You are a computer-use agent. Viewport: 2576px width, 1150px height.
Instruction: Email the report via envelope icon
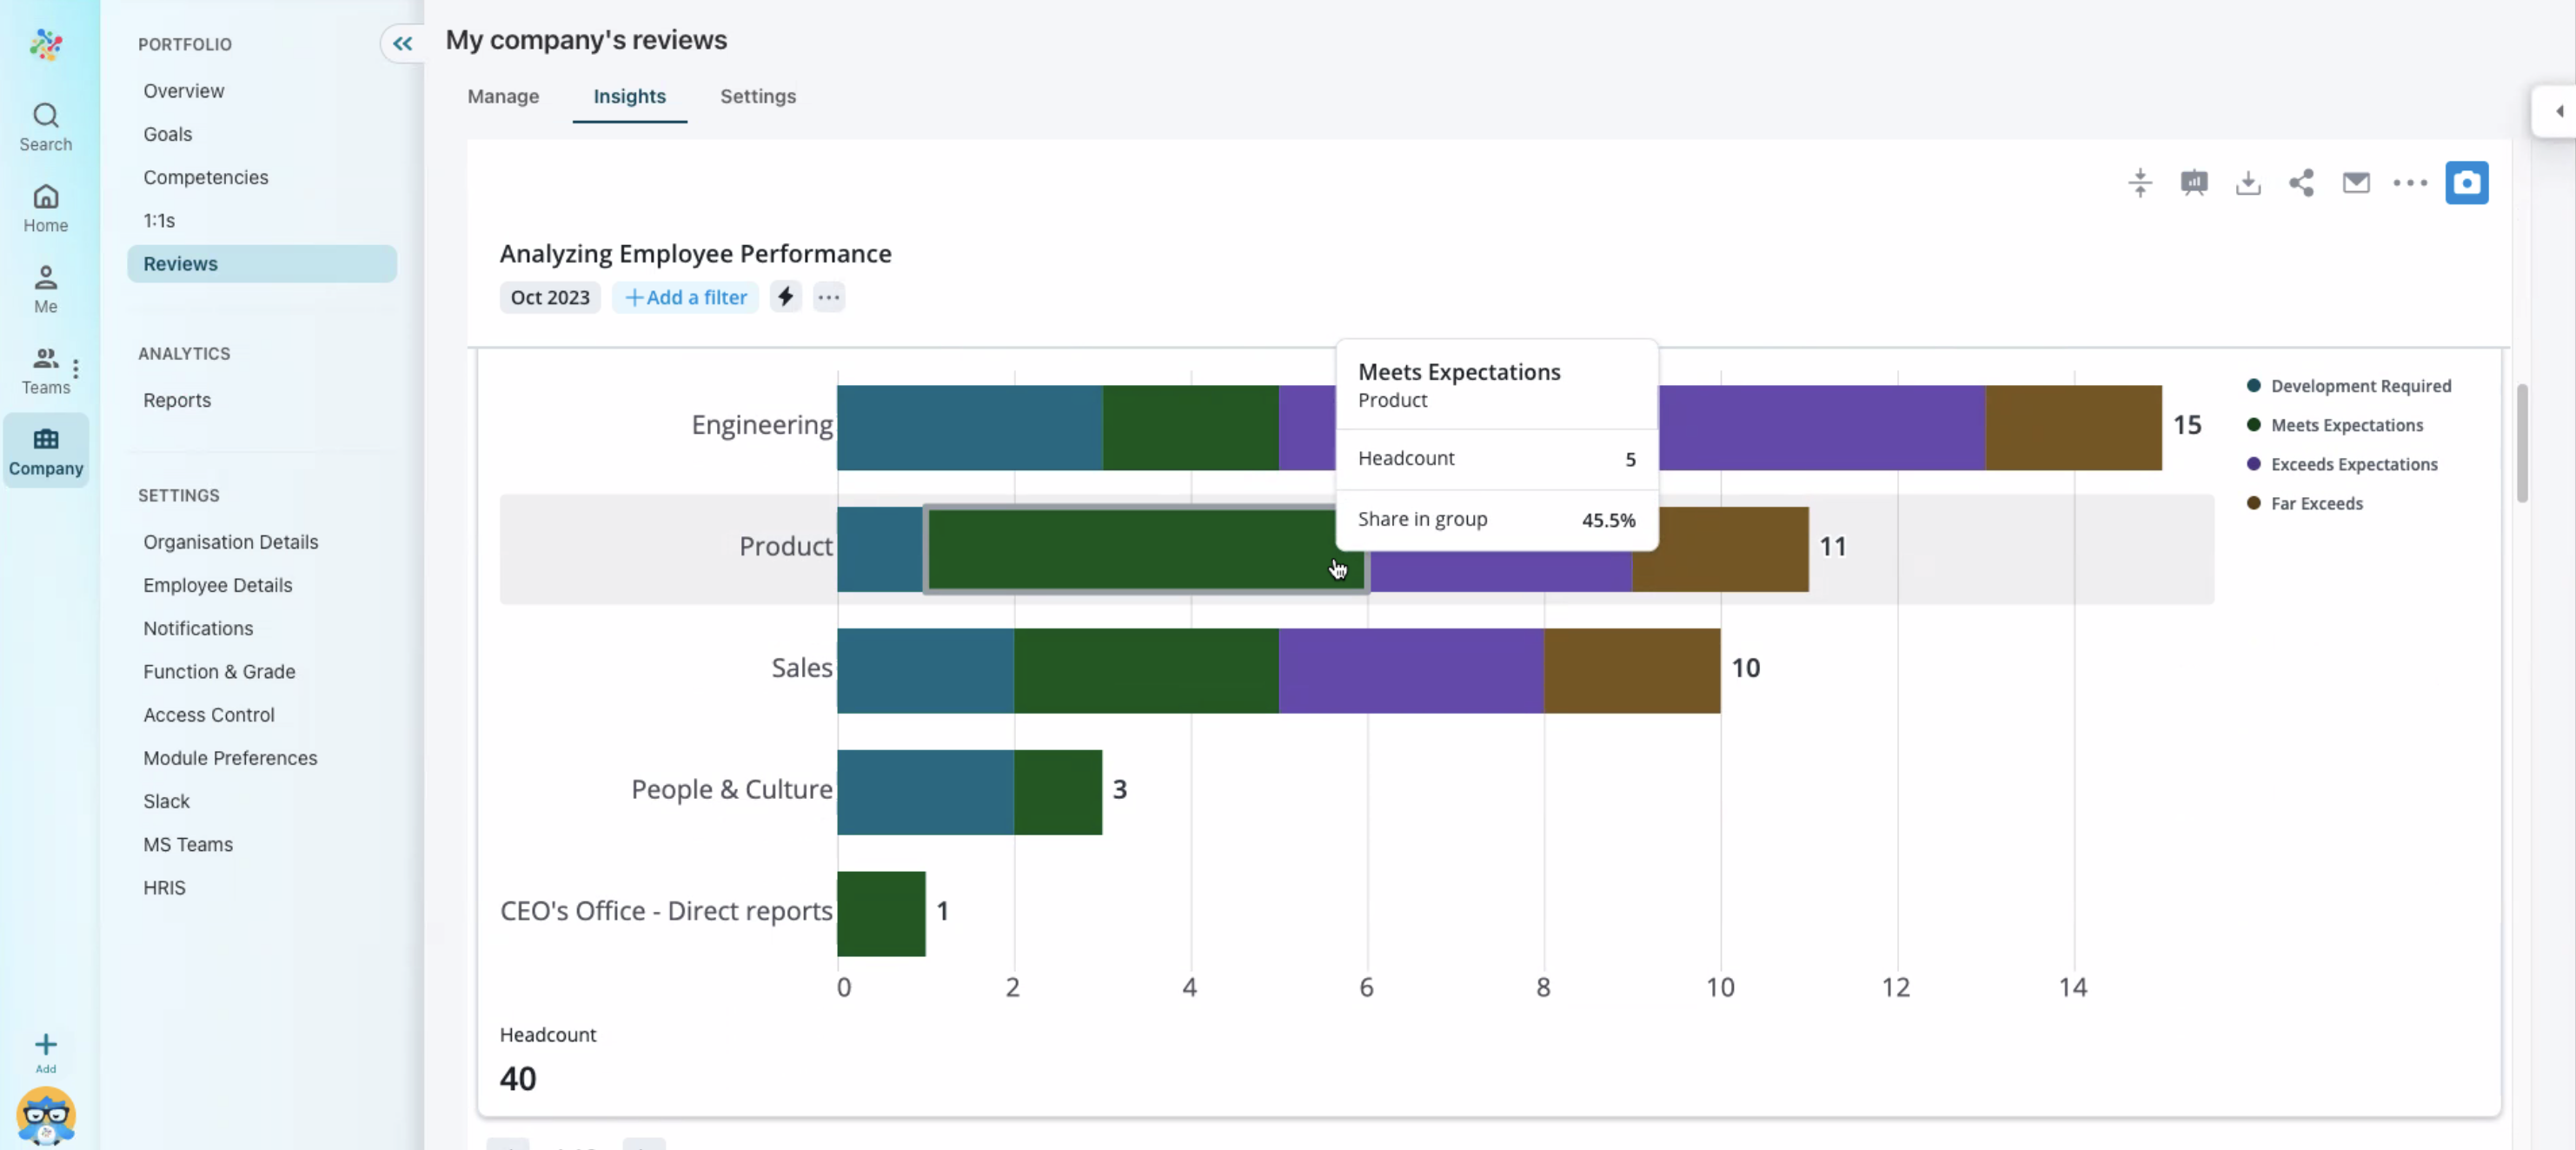coord(2356,182)
